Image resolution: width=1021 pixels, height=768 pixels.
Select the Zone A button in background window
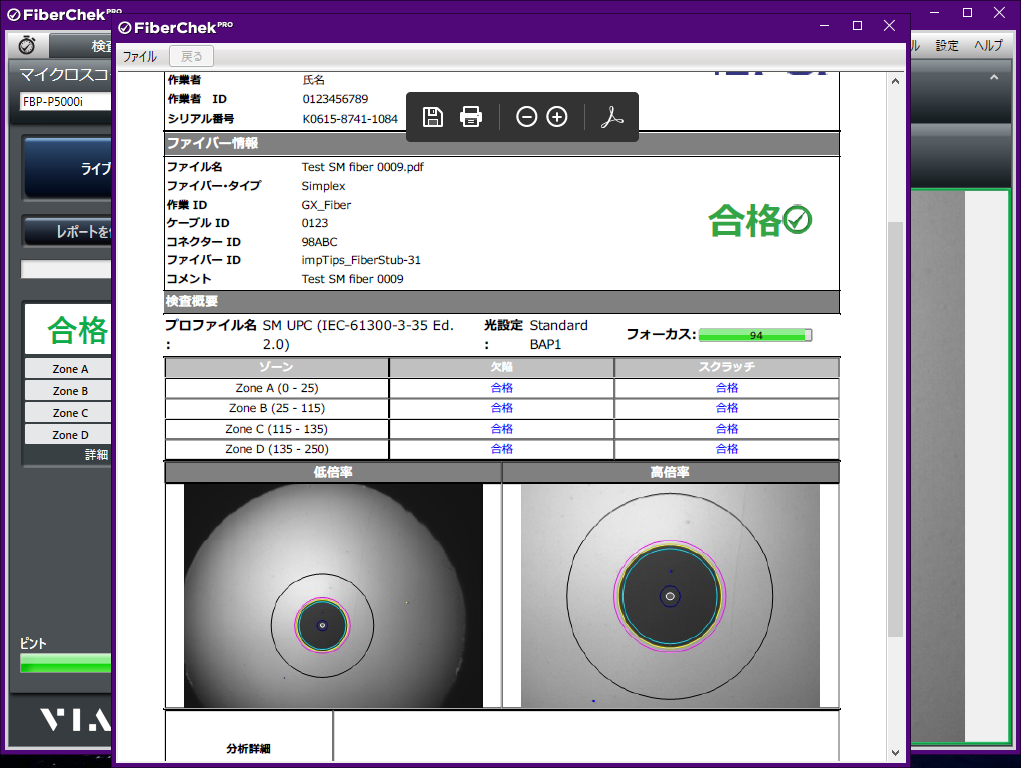[x=68, y=369]
